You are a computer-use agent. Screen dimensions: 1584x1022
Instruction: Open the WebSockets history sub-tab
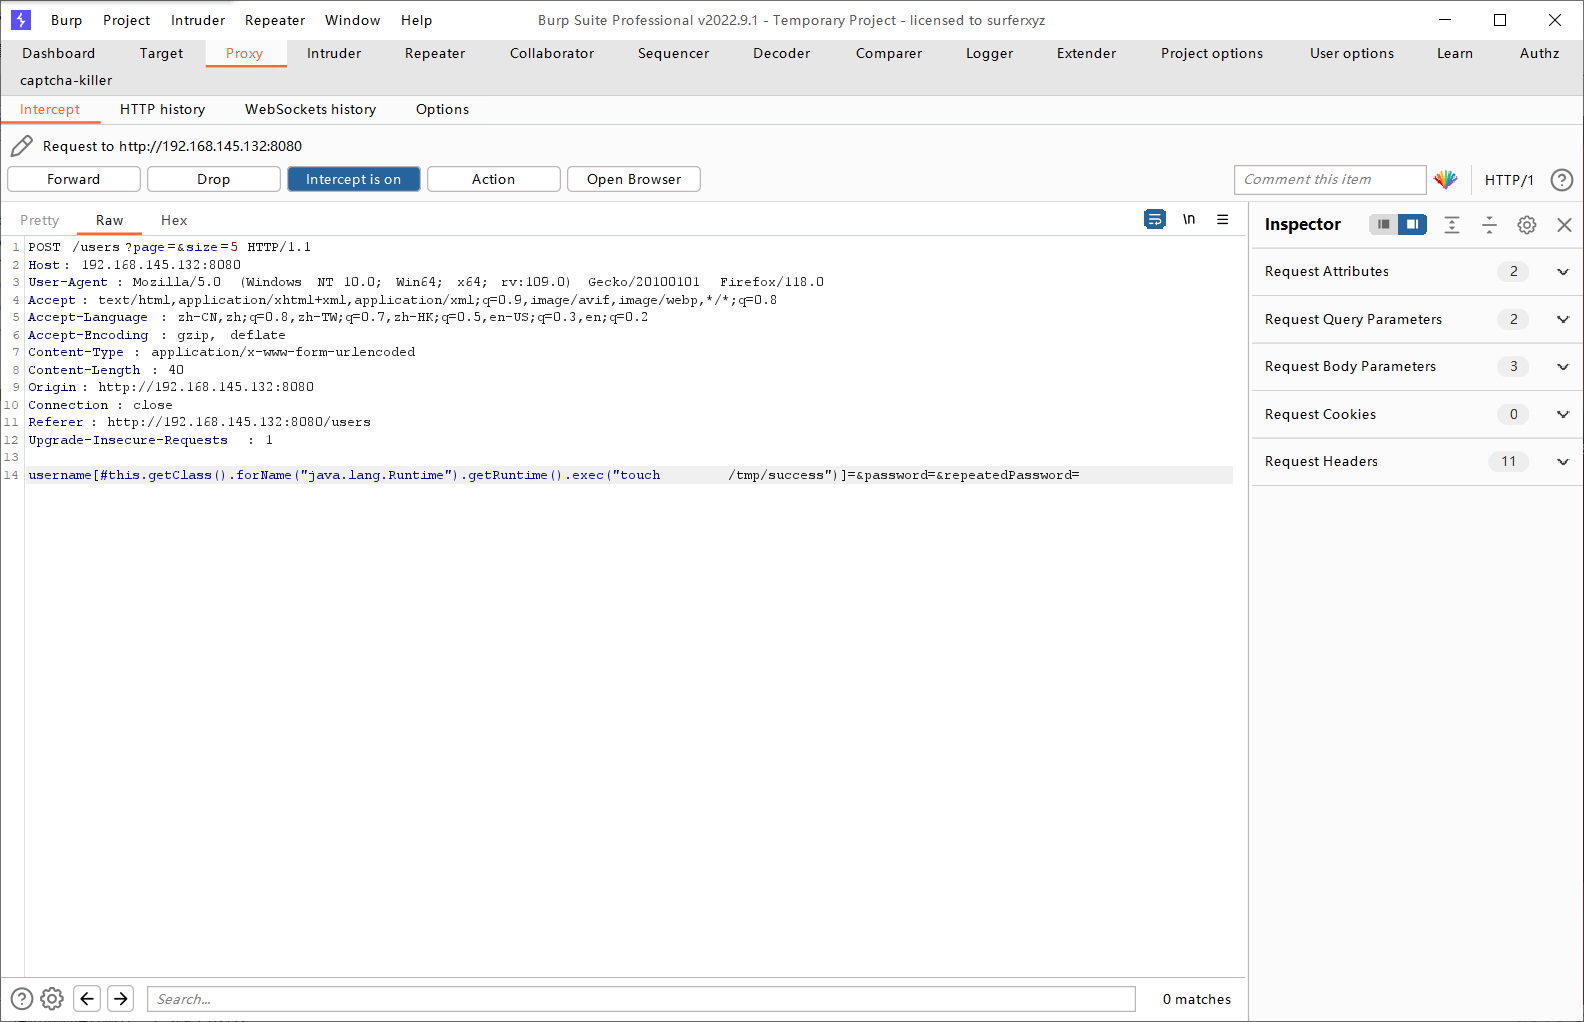point(311,110)
